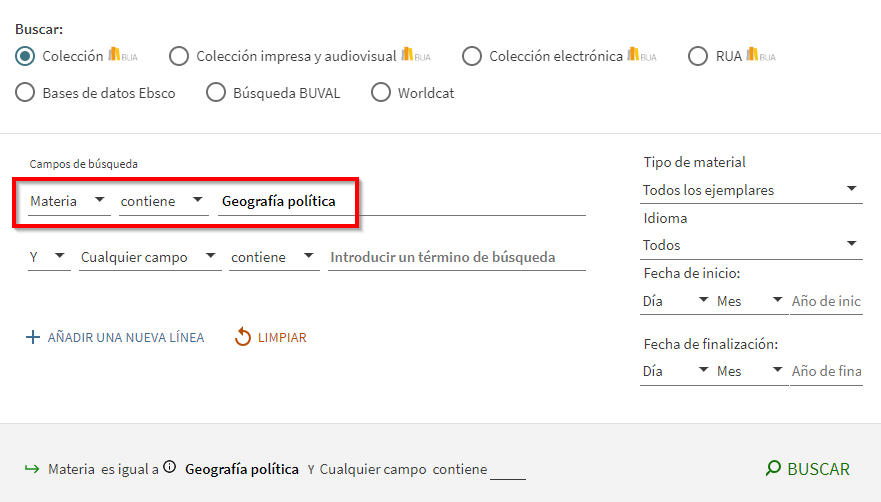Select the Colección radio button
This screenshot has width=881, height=502.
(x=26, y=56)
